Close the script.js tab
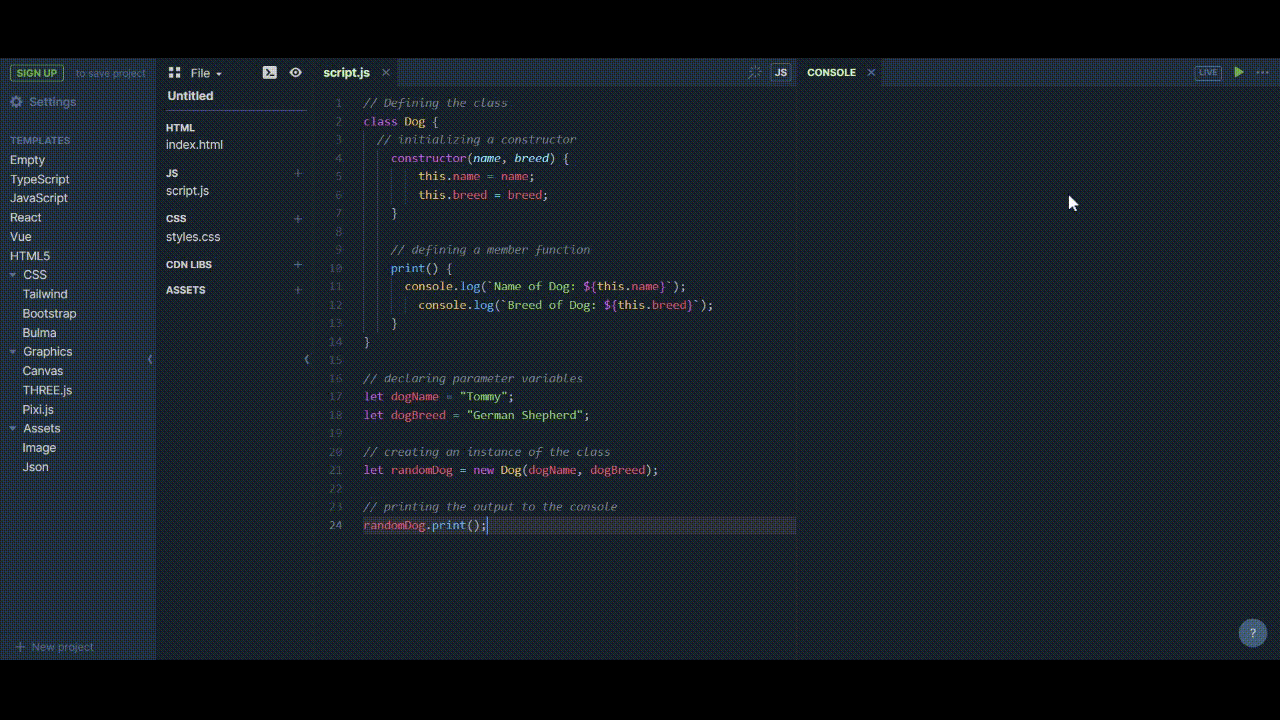1280x720 pixels. click(x=386, y=72)
